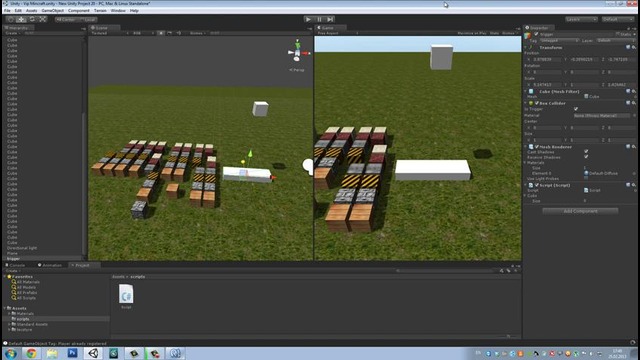Open the GameObject menu
Screen dimensions: 640x360
click(x=53, y=11)
